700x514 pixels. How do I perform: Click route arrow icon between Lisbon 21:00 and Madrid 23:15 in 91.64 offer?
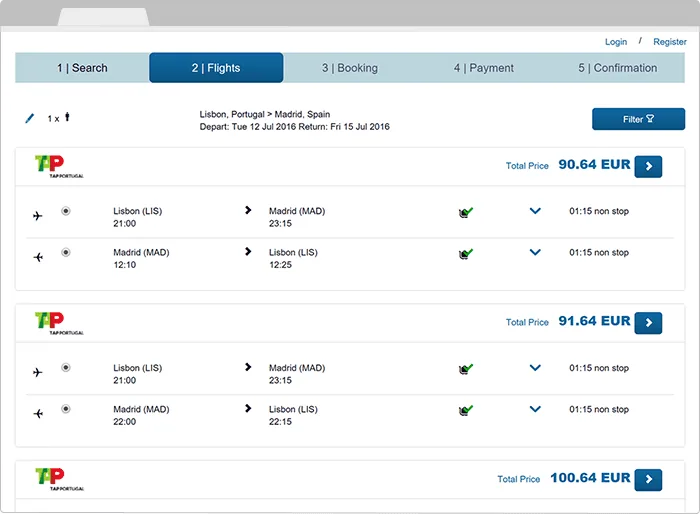pos(248,367)
